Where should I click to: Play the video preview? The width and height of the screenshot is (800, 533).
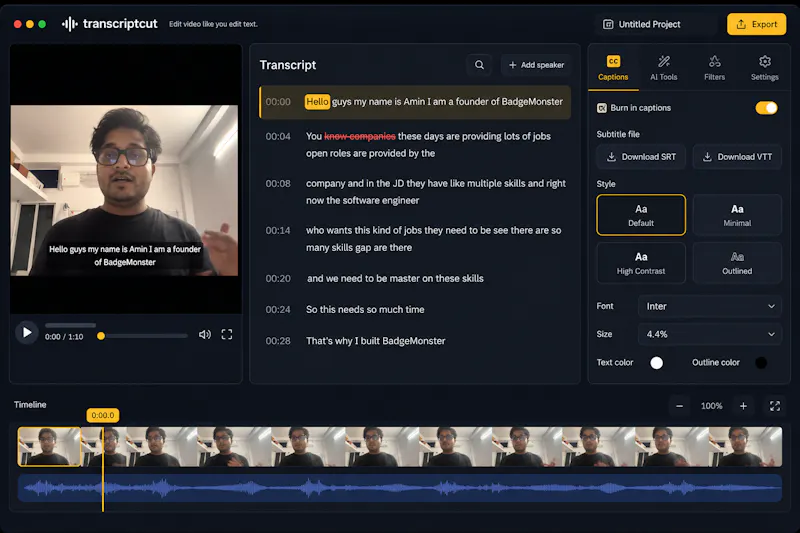pyautogui.click(x=27, y=333)
